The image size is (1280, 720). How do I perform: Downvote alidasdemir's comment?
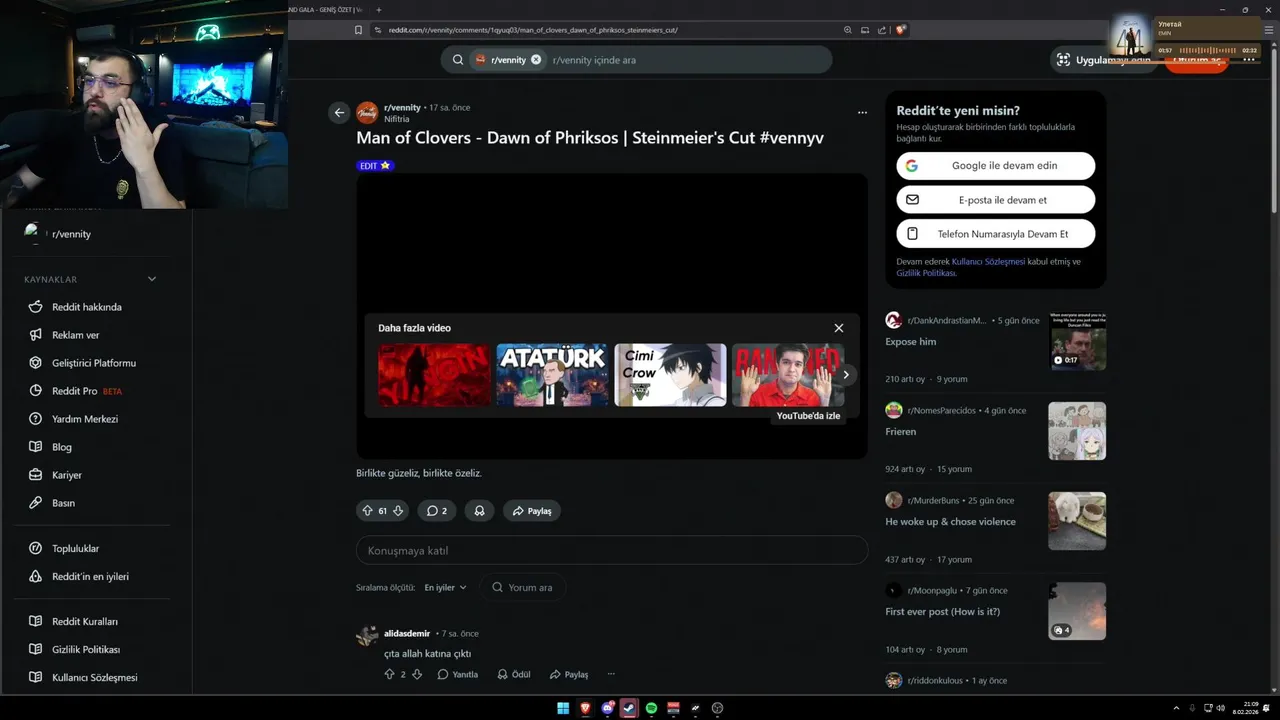click(417, 675)
